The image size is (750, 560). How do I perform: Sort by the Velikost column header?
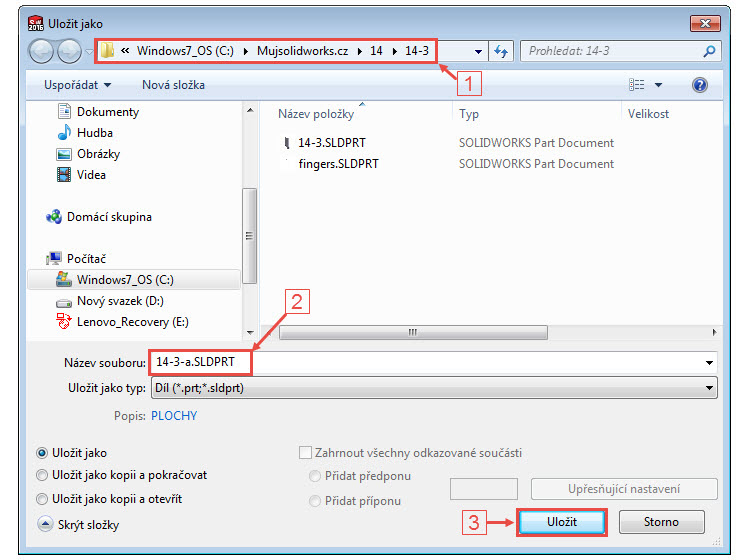click(x=648, y=114)
